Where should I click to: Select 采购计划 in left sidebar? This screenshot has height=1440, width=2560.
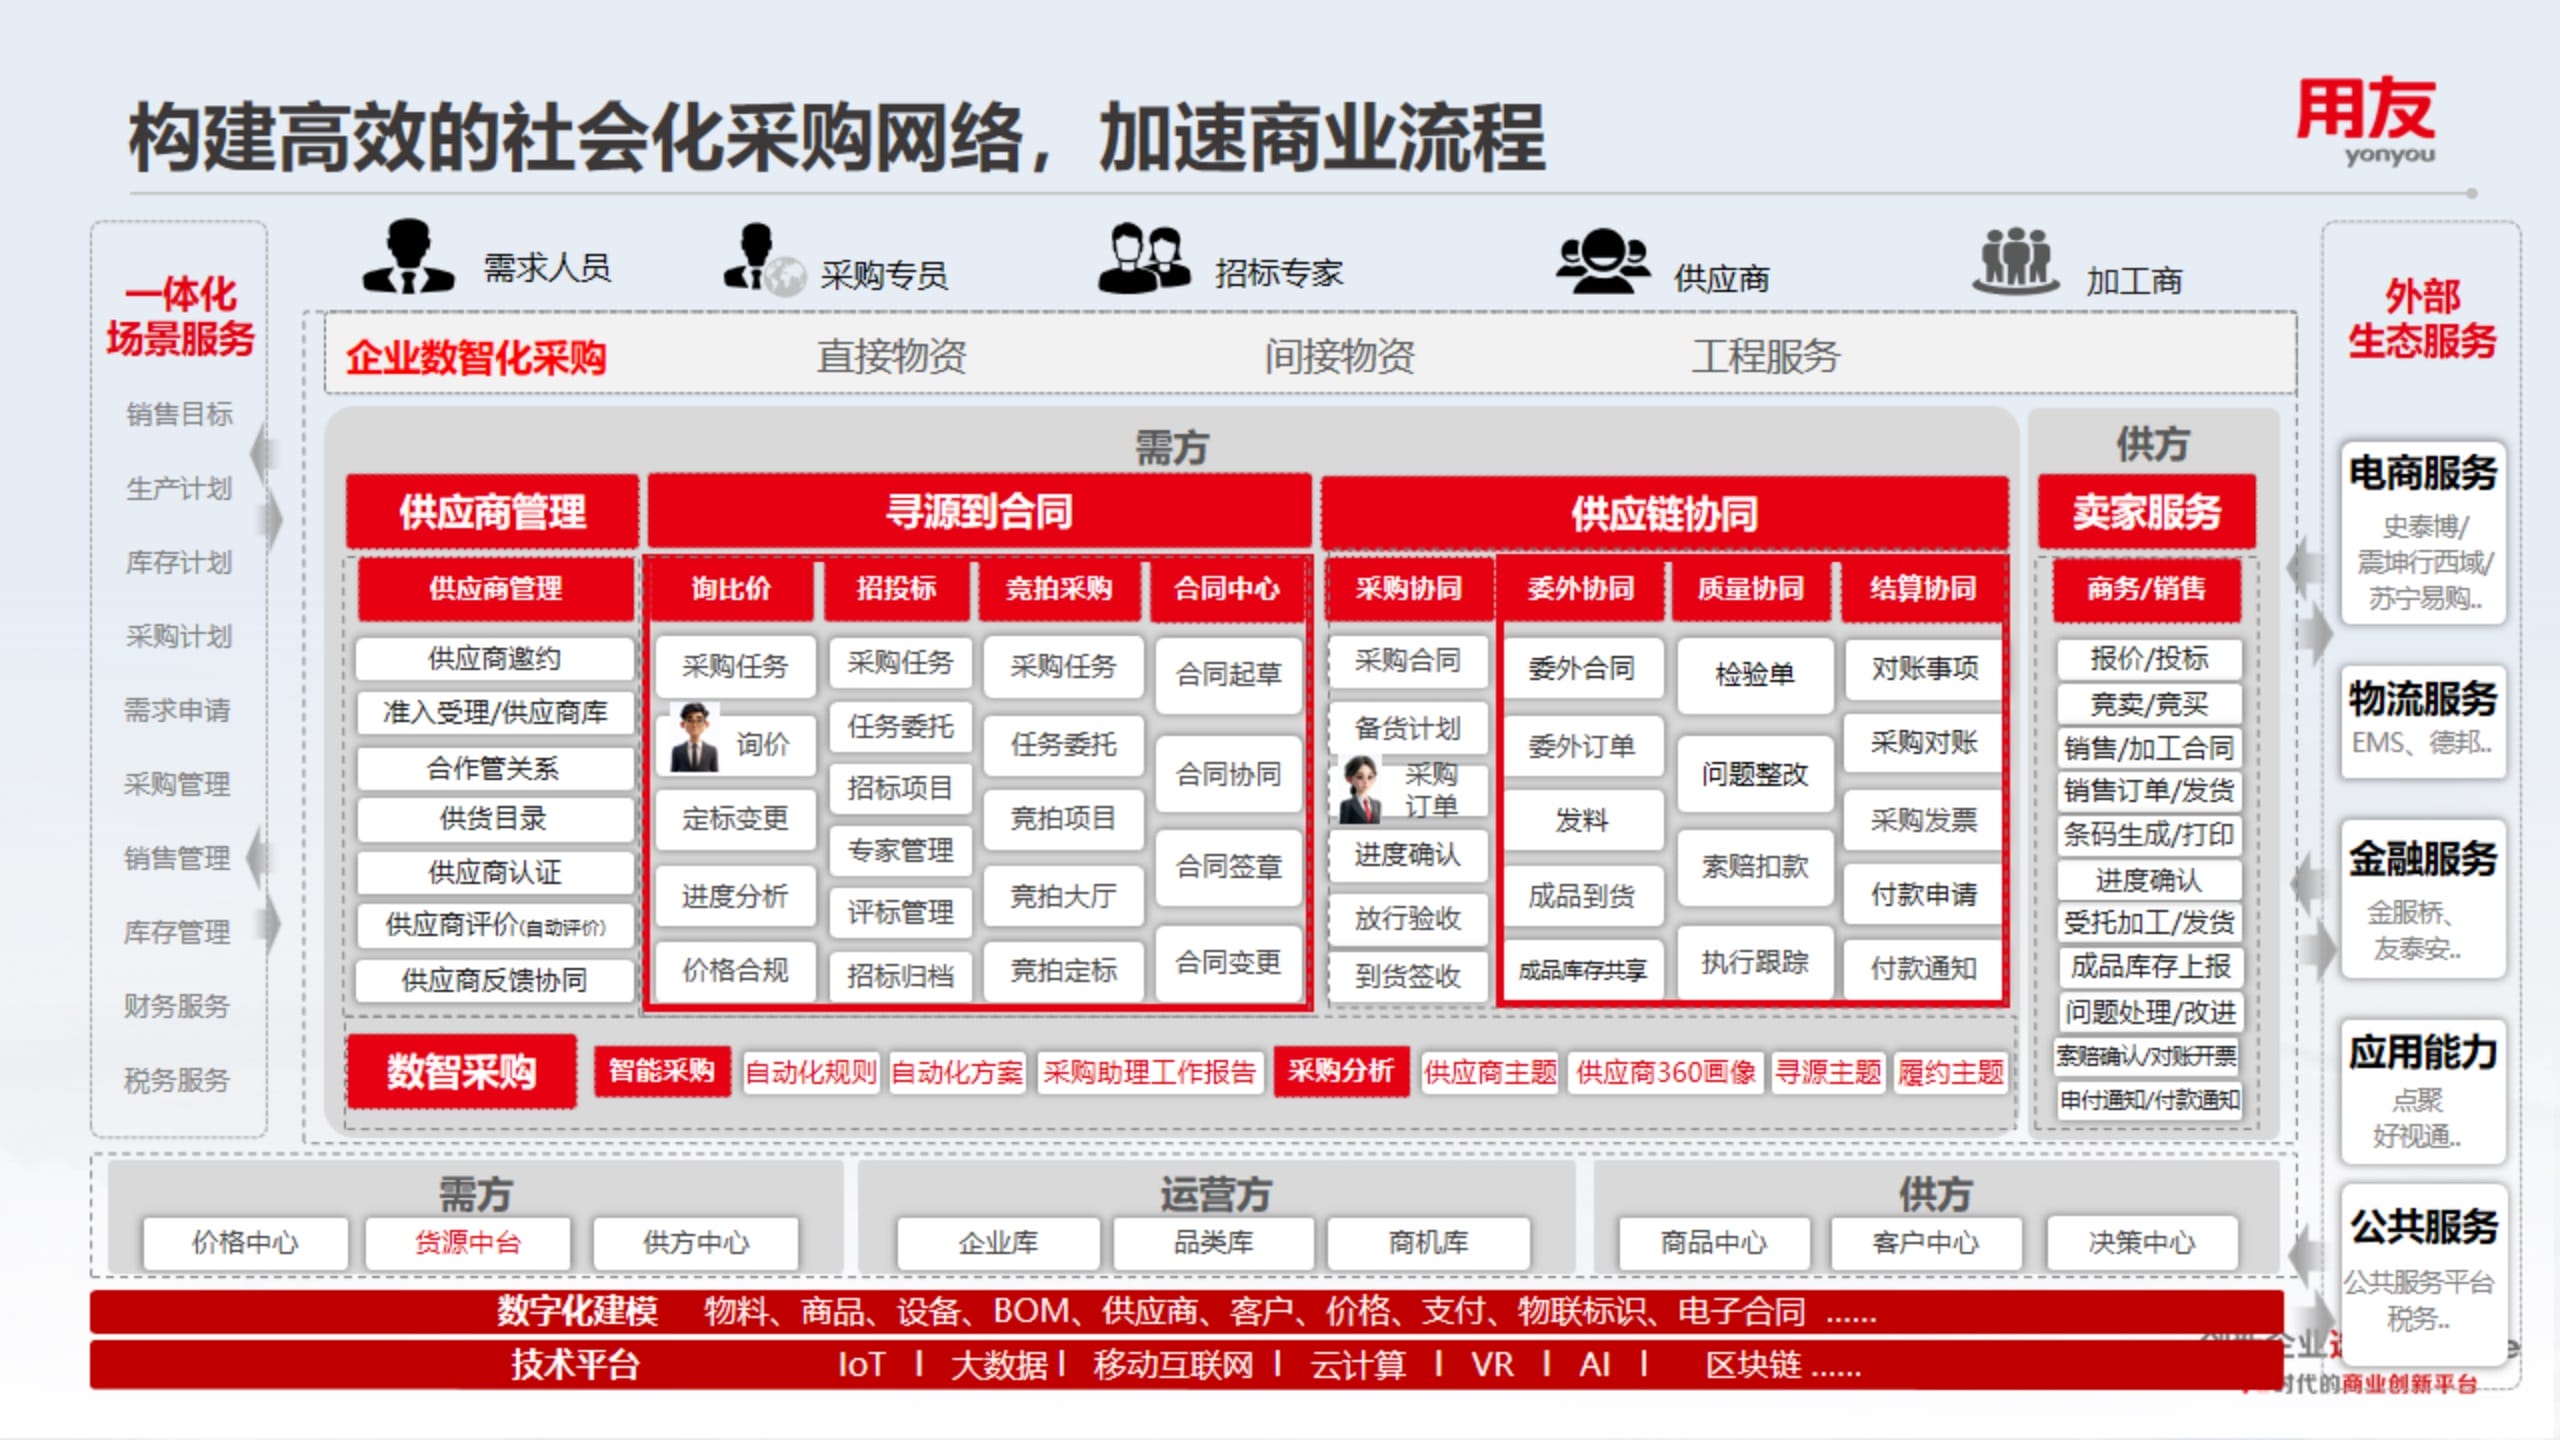(x=179, y=636)
